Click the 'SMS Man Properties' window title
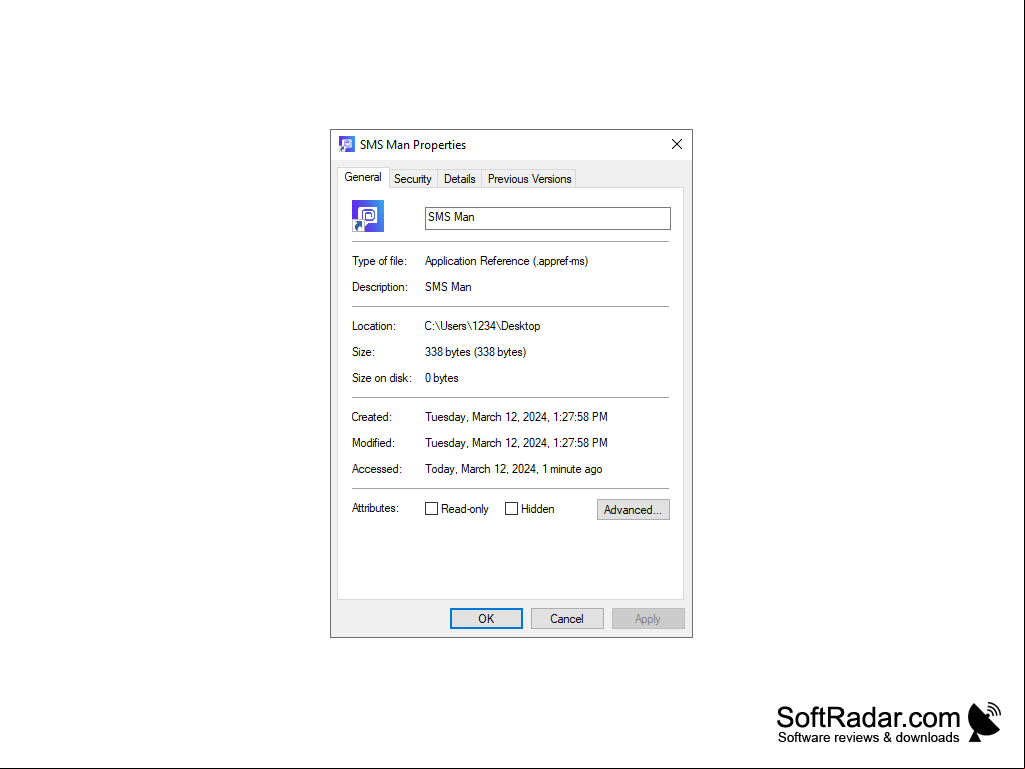1025x769 pixels. (413, 145)
